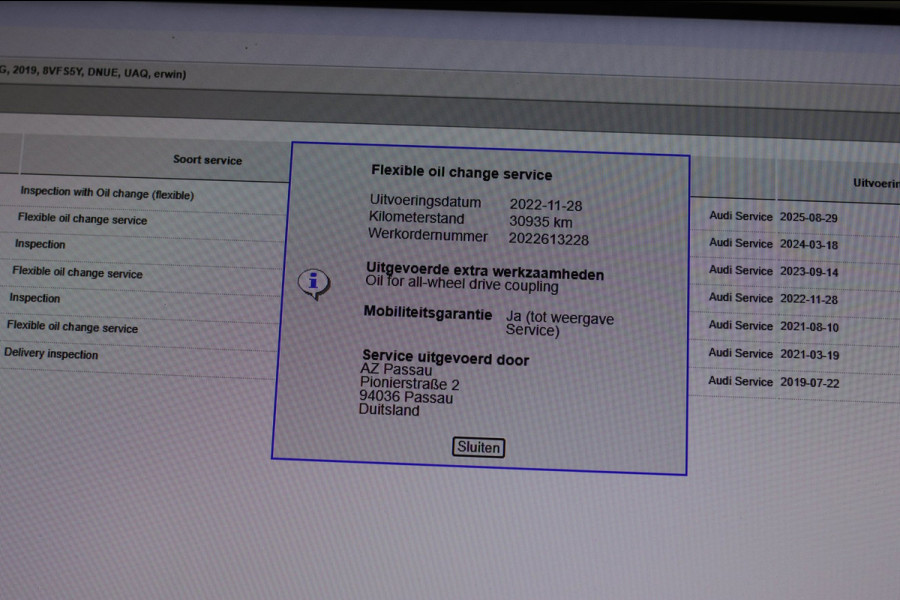
Task: Click 'Audi Service' beside the 2019-07-22 date
Action: click(x=740, y=381)
